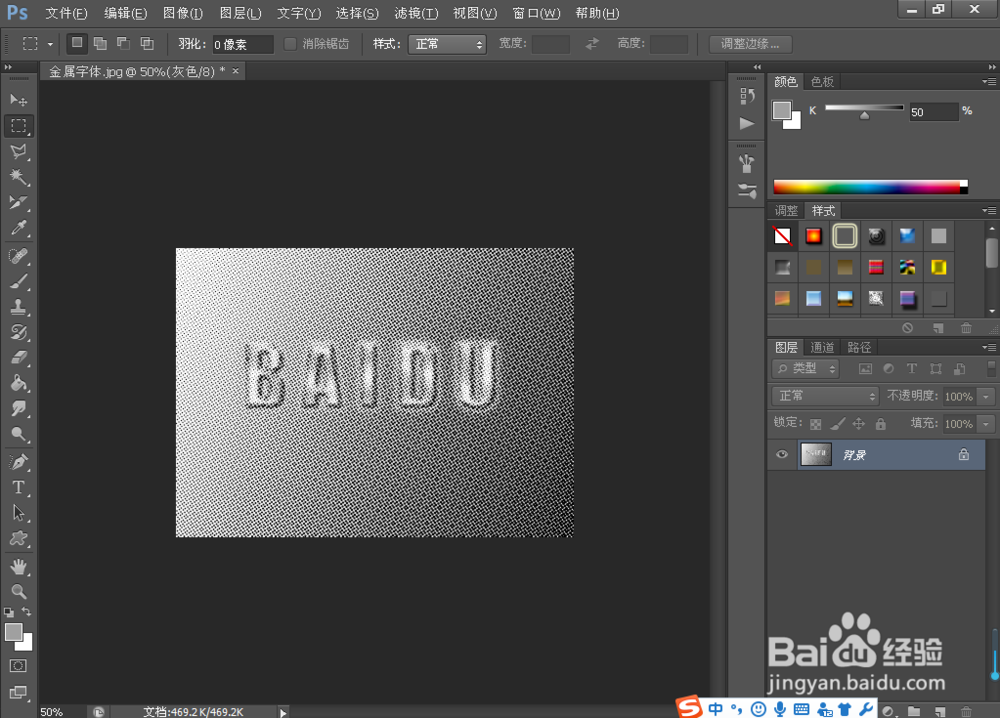Swap width and height button

592,43
